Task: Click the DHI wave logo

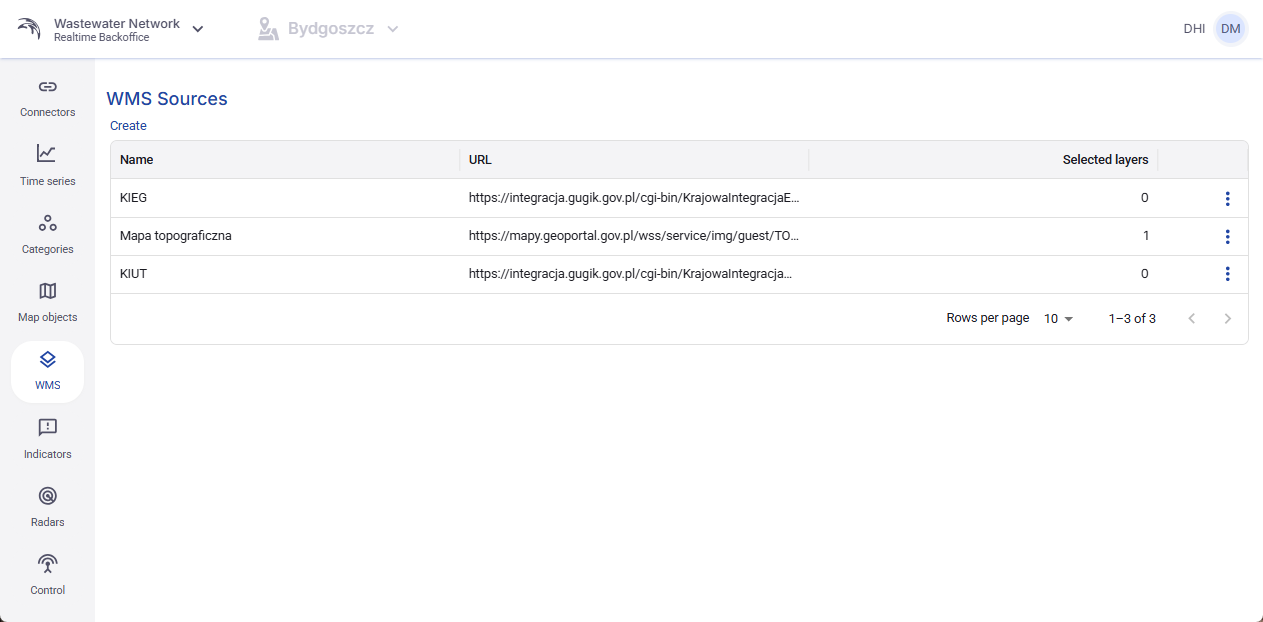Action: pyautogui.click(x=30, y=29)
